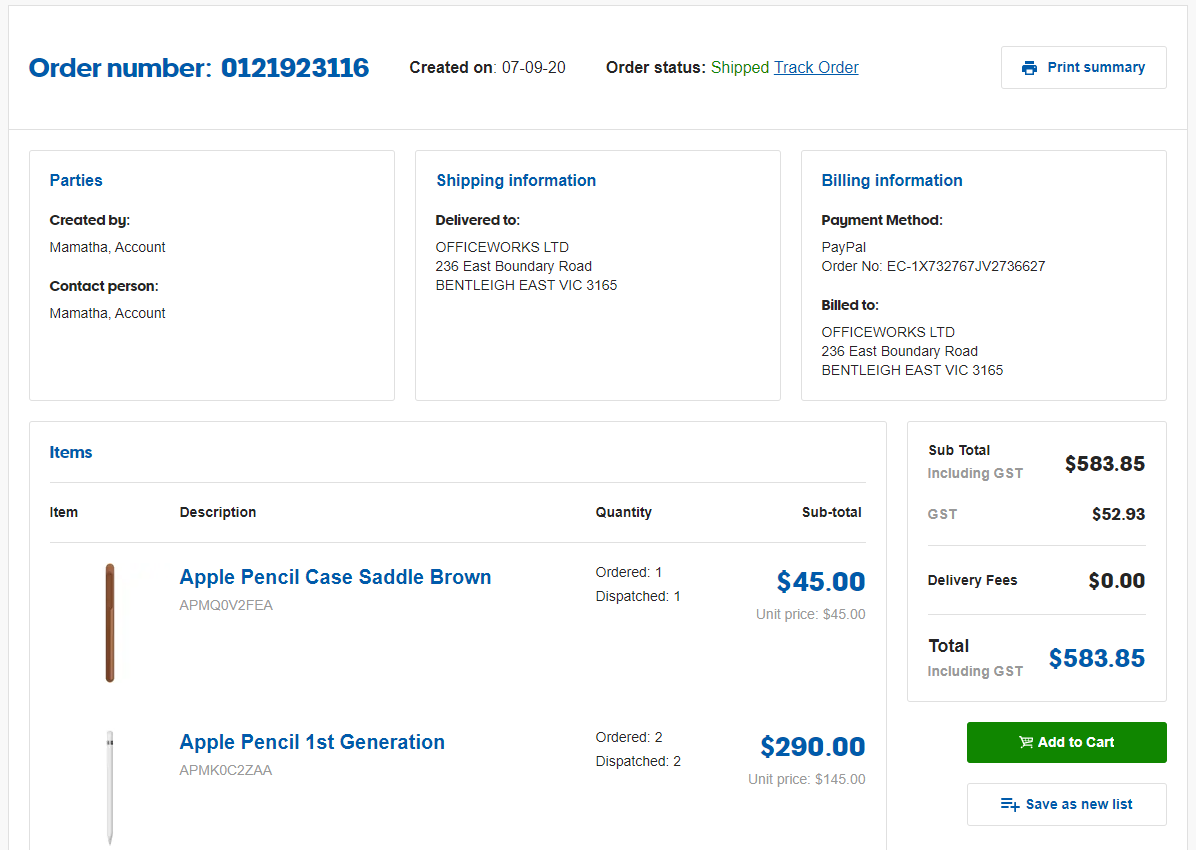Image resolution: width=1196 pixels, height=850 pixels.
Task: Click the Delivery Fees amount $0.00
Action: [1117, 581]
